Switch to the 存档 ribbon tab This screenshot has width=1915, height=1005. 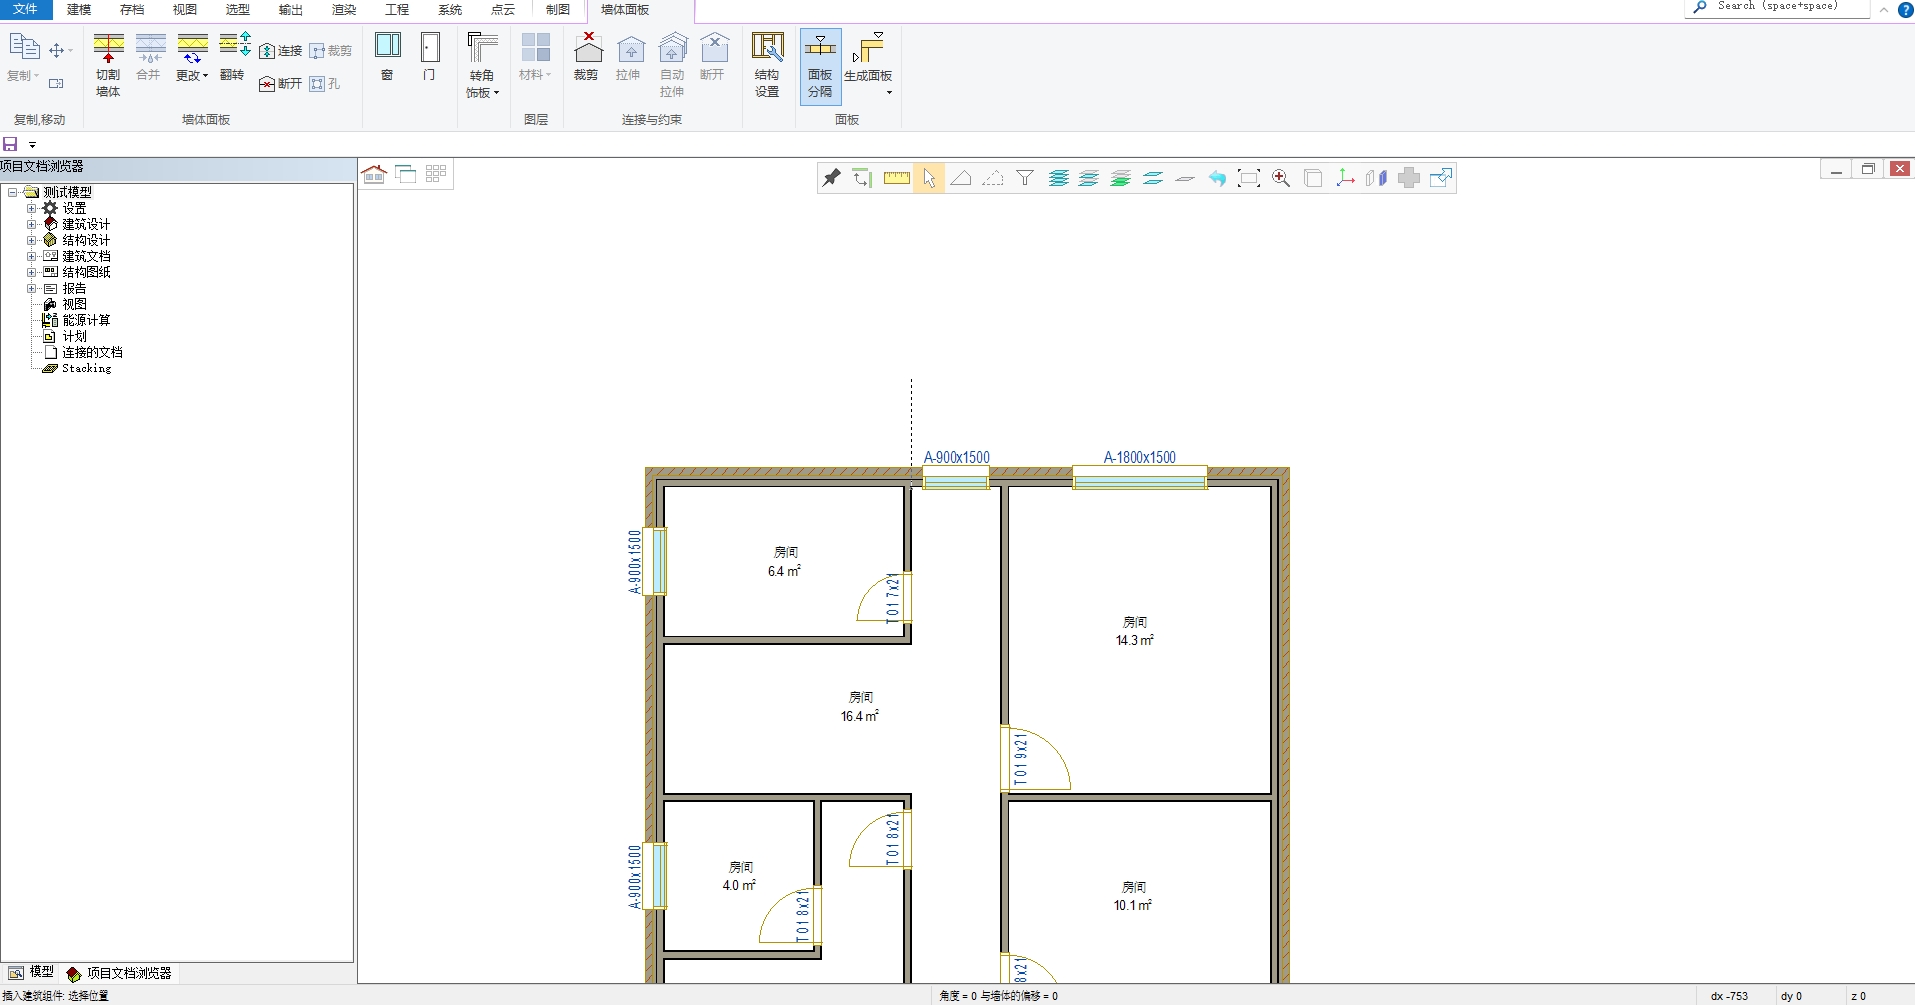(x=131, y=9)
